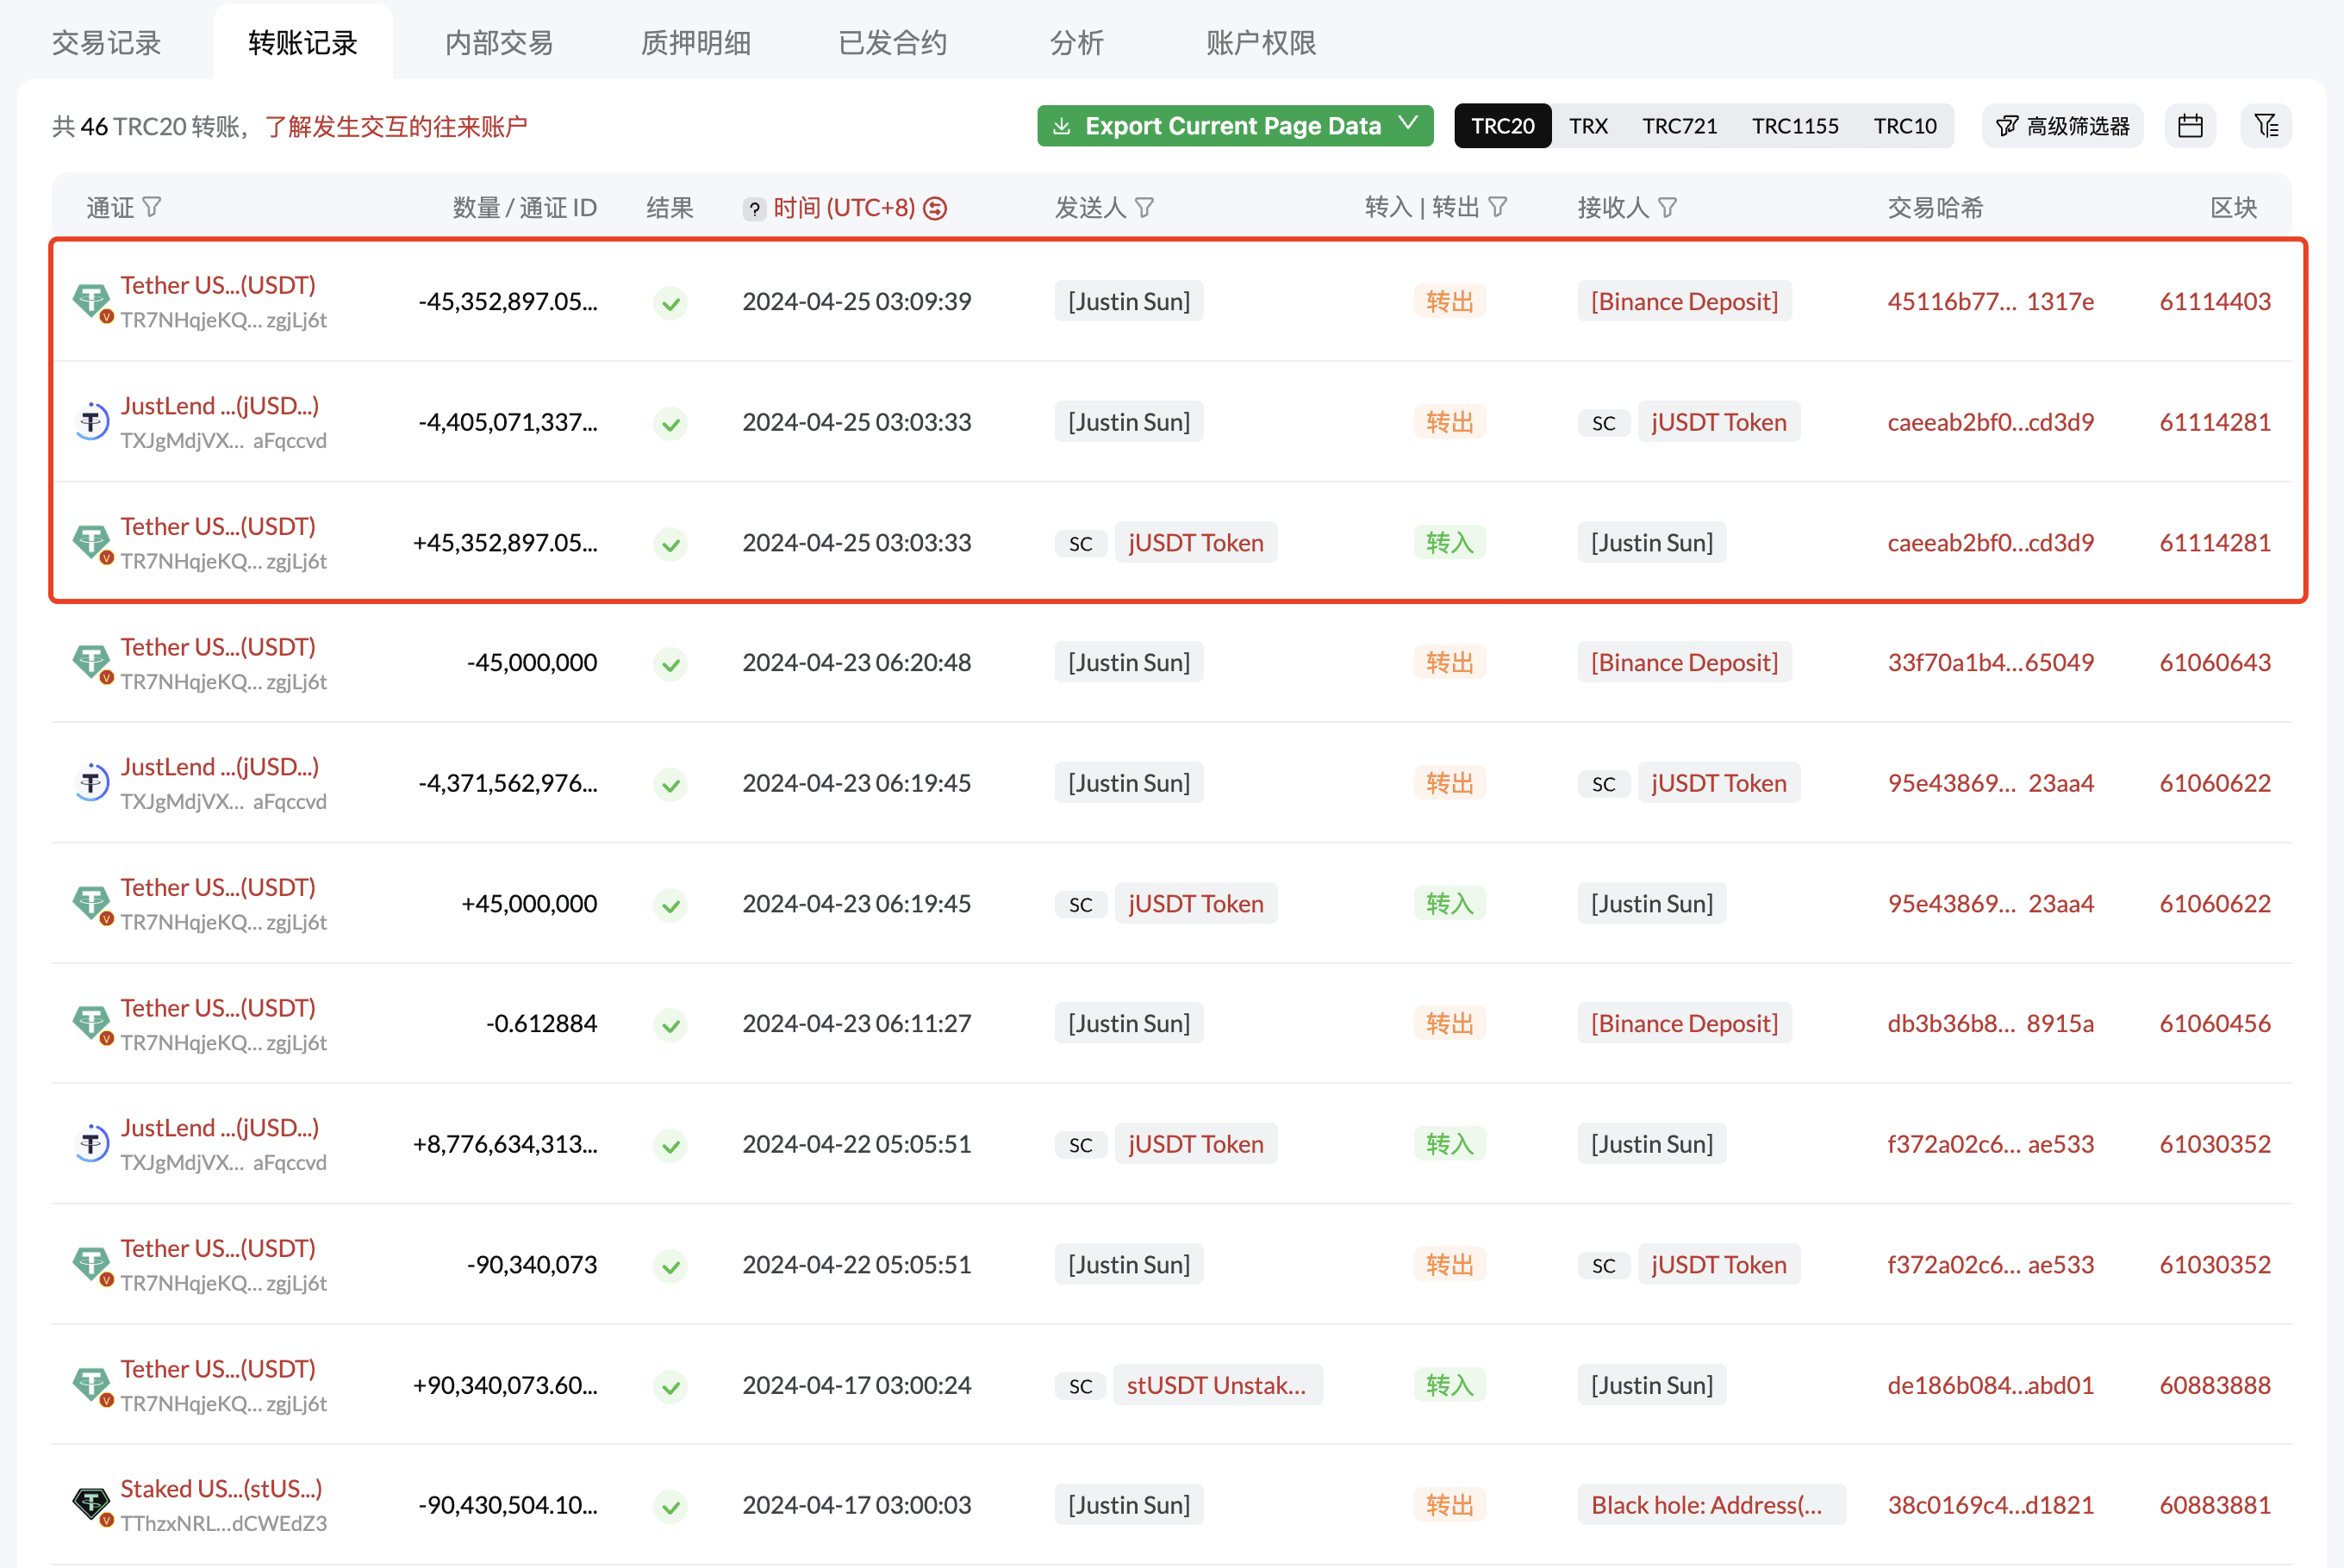Select the TRC721 transfer type
This screenshot has height=1568, width=2344.
coord(1679,126)
